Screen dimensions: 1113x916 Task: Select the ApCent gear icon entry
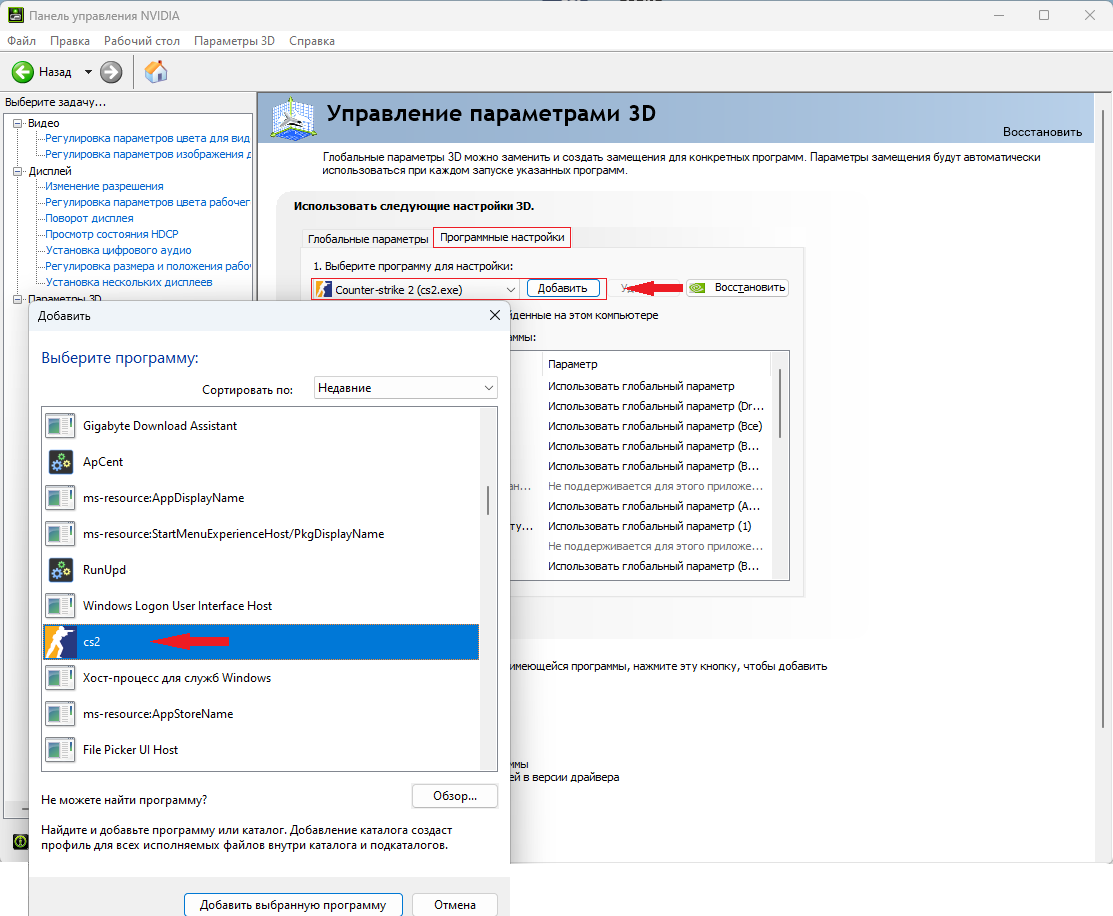point(60,462)
